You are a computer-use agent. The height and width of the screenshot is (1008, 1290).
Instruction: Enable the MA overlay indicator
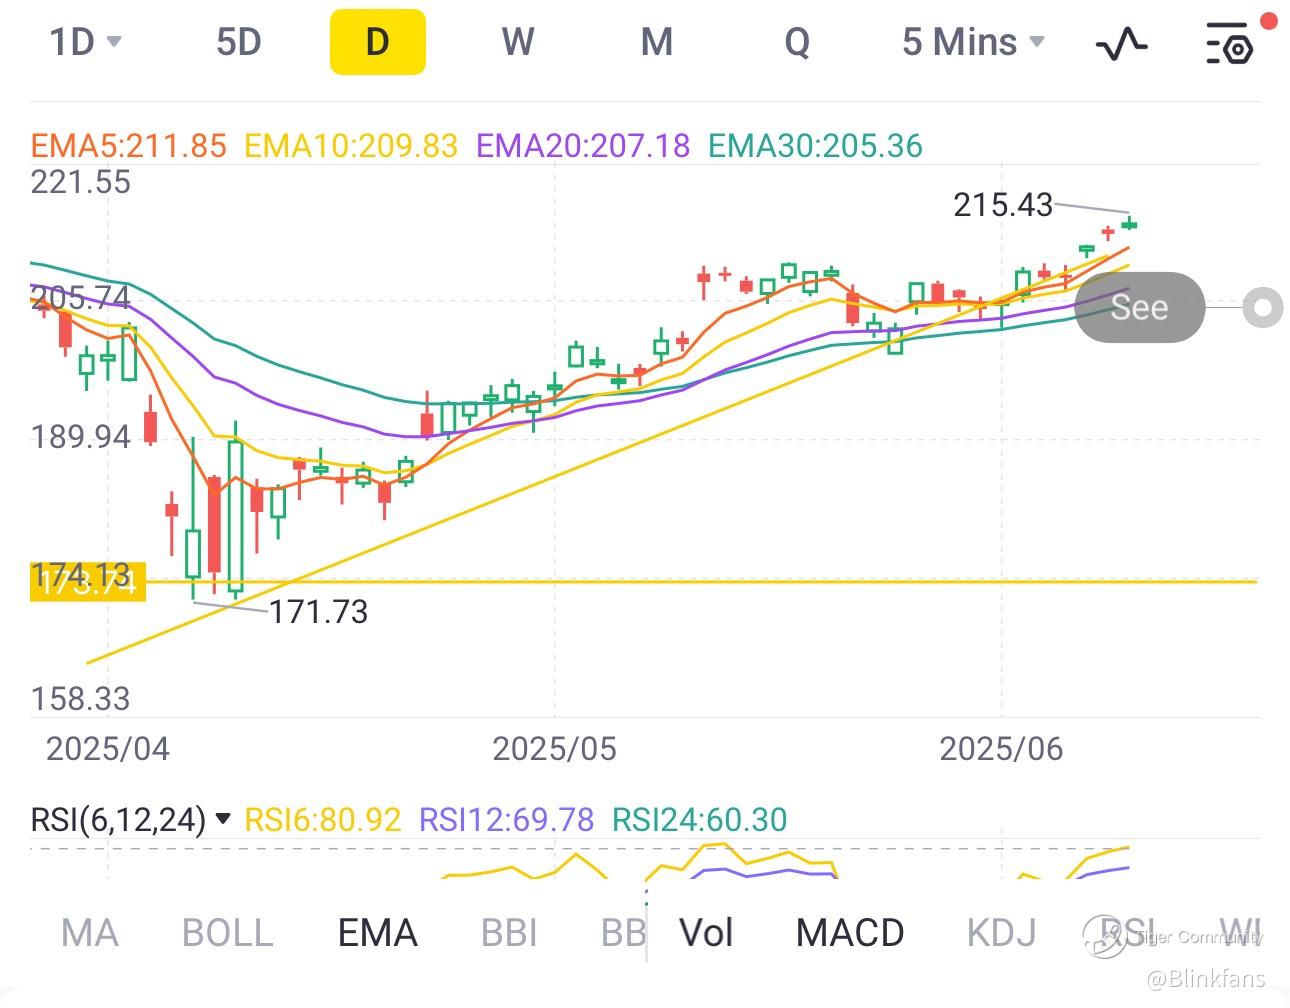pyautogui.click(x=89, y=933)
